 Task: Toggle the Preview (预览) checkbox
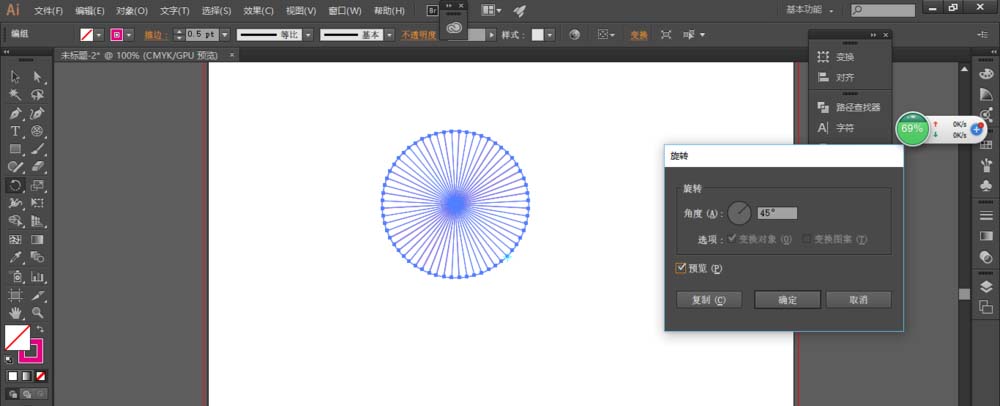[680, 268]
